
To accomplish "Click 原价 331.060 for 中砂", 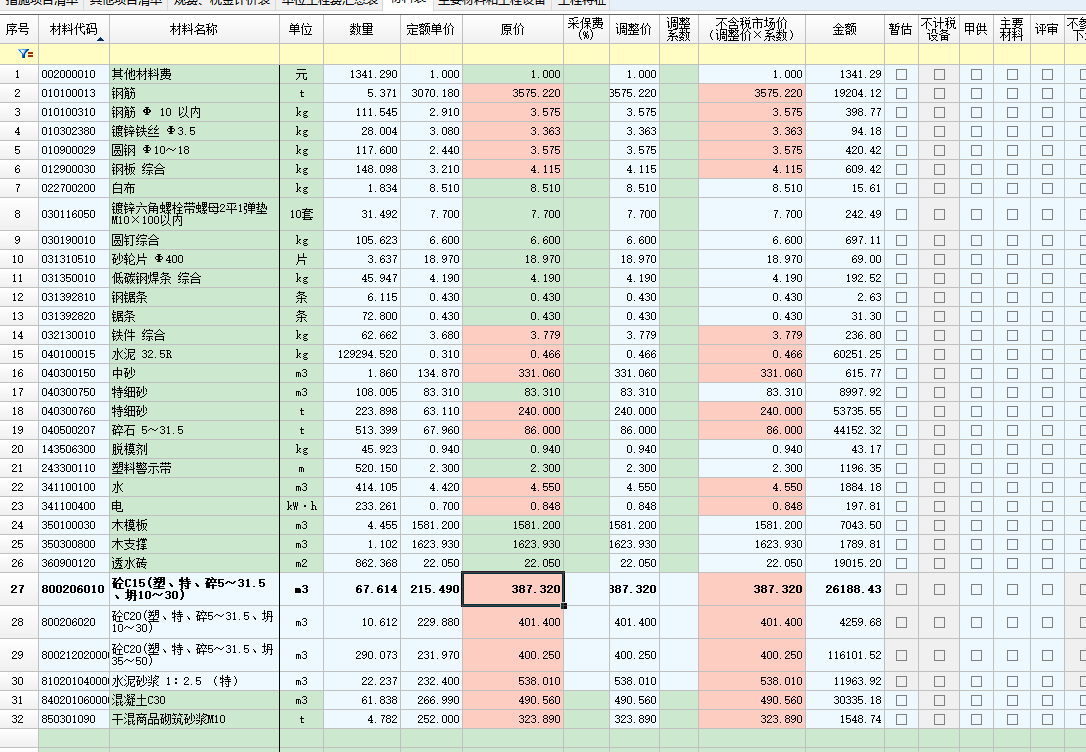I will [513, 373].
